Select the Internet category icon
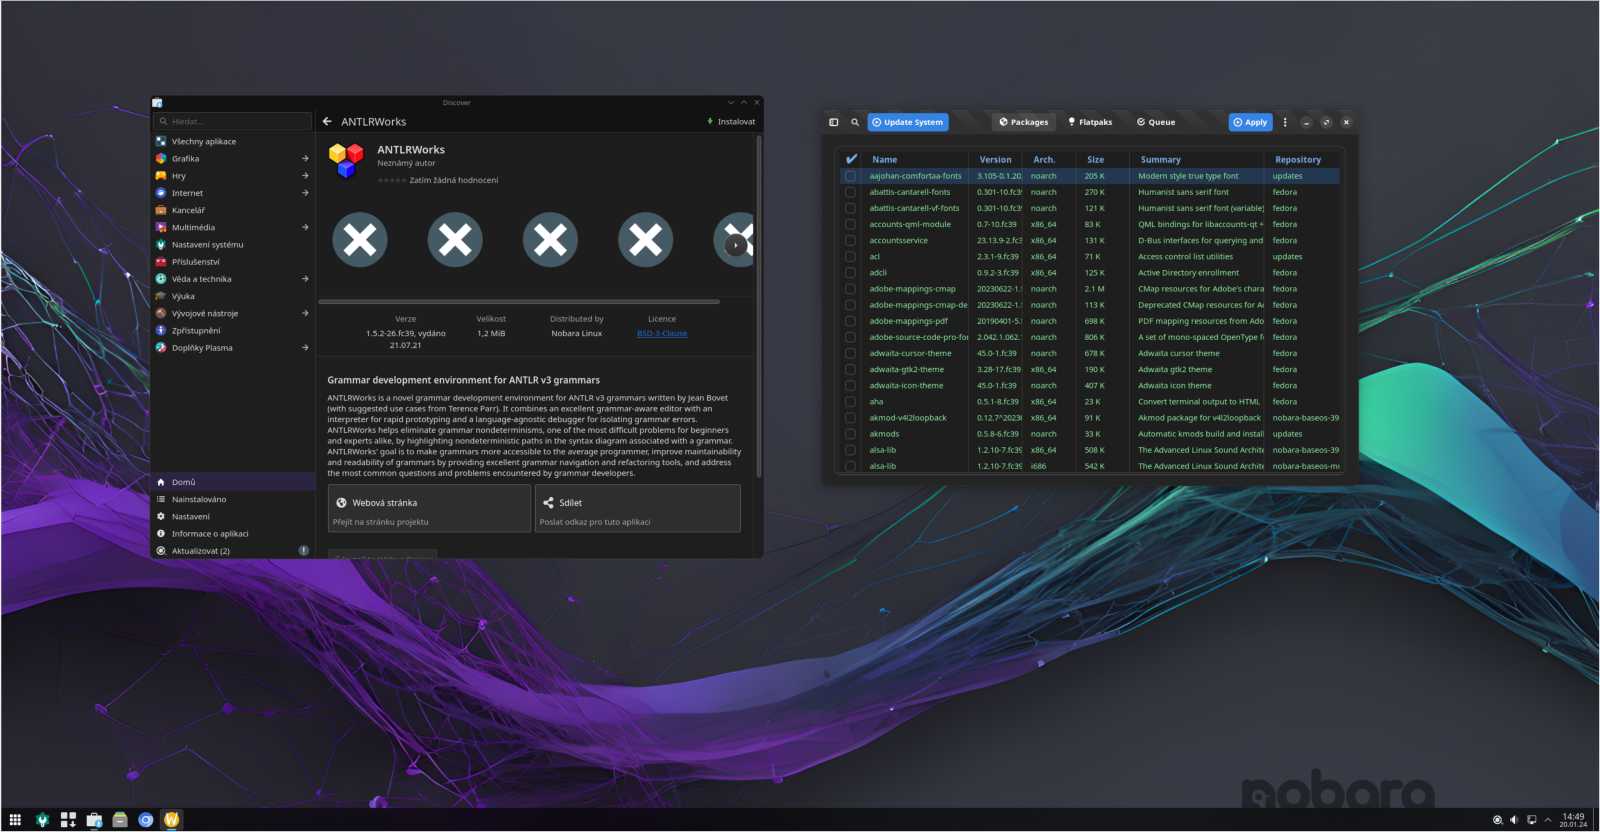This screenshot has height=832, width=1600. click(161, 193)
